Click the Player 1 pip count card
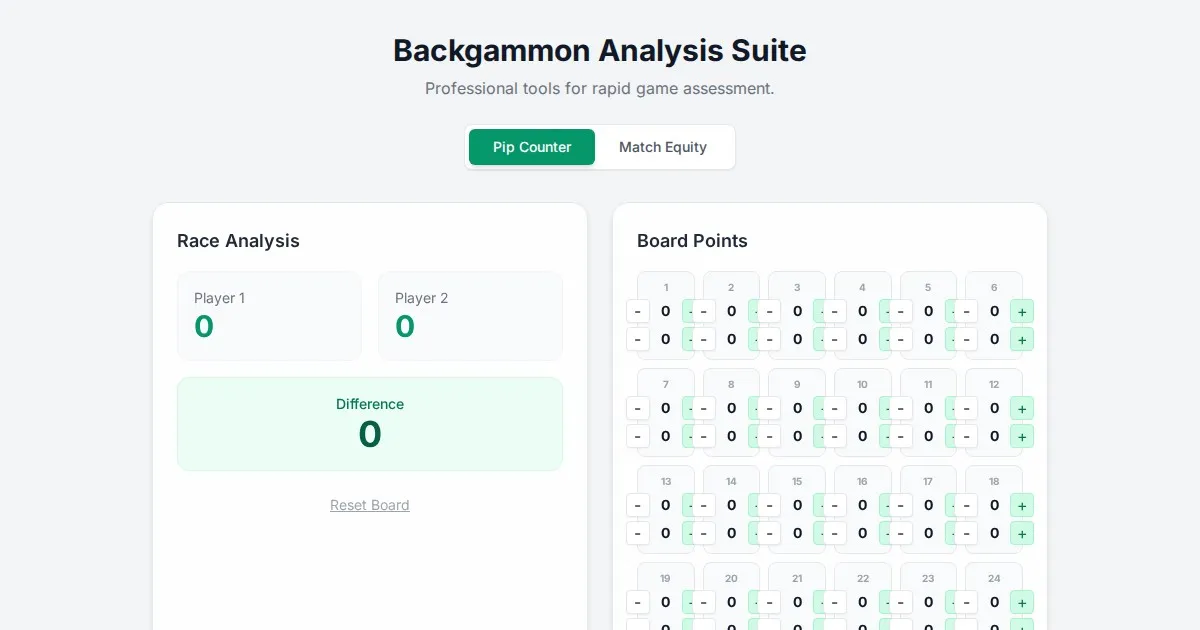This screenshot has height=630, width=1200. tap(269, 315)
